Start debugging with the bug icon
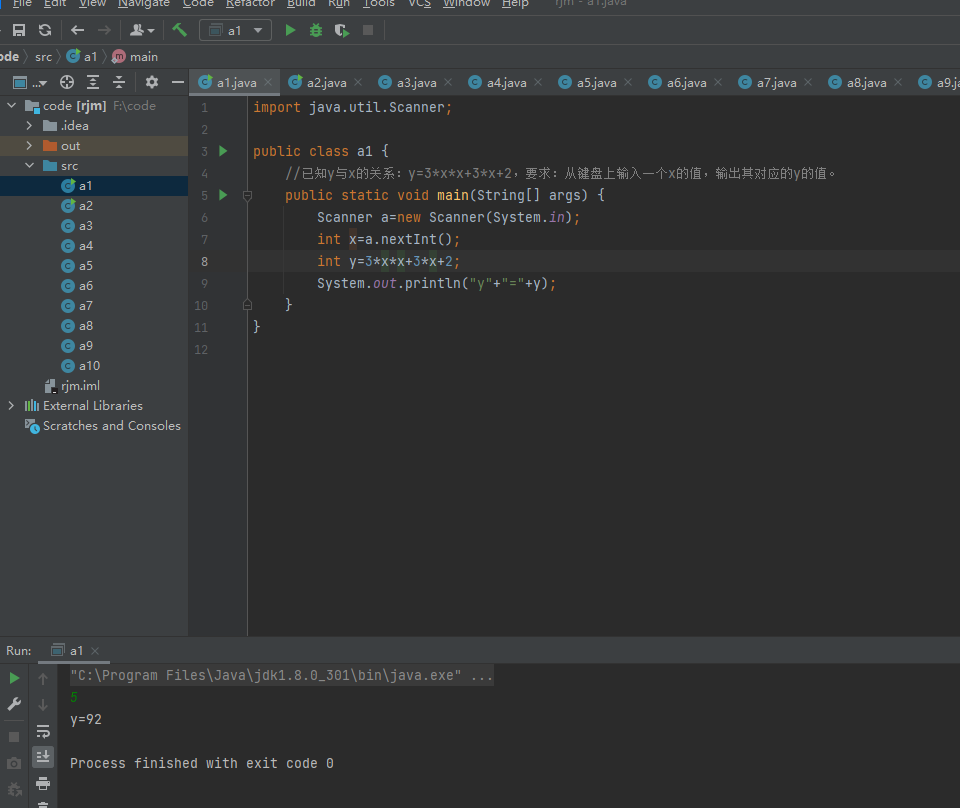This screenshot has width=960, height=808. pos(316,30)
